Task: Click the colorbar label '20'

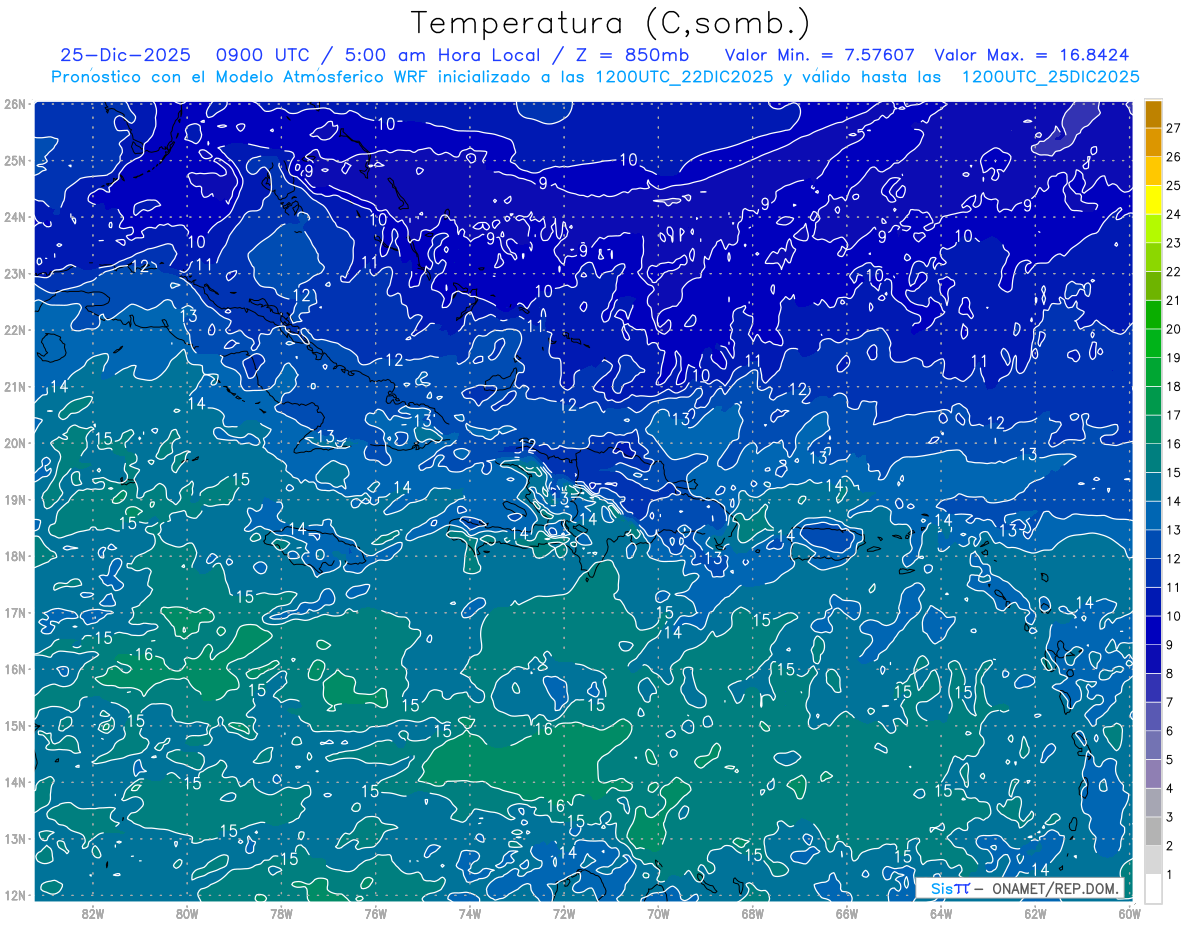Action: pos(1173,329)
